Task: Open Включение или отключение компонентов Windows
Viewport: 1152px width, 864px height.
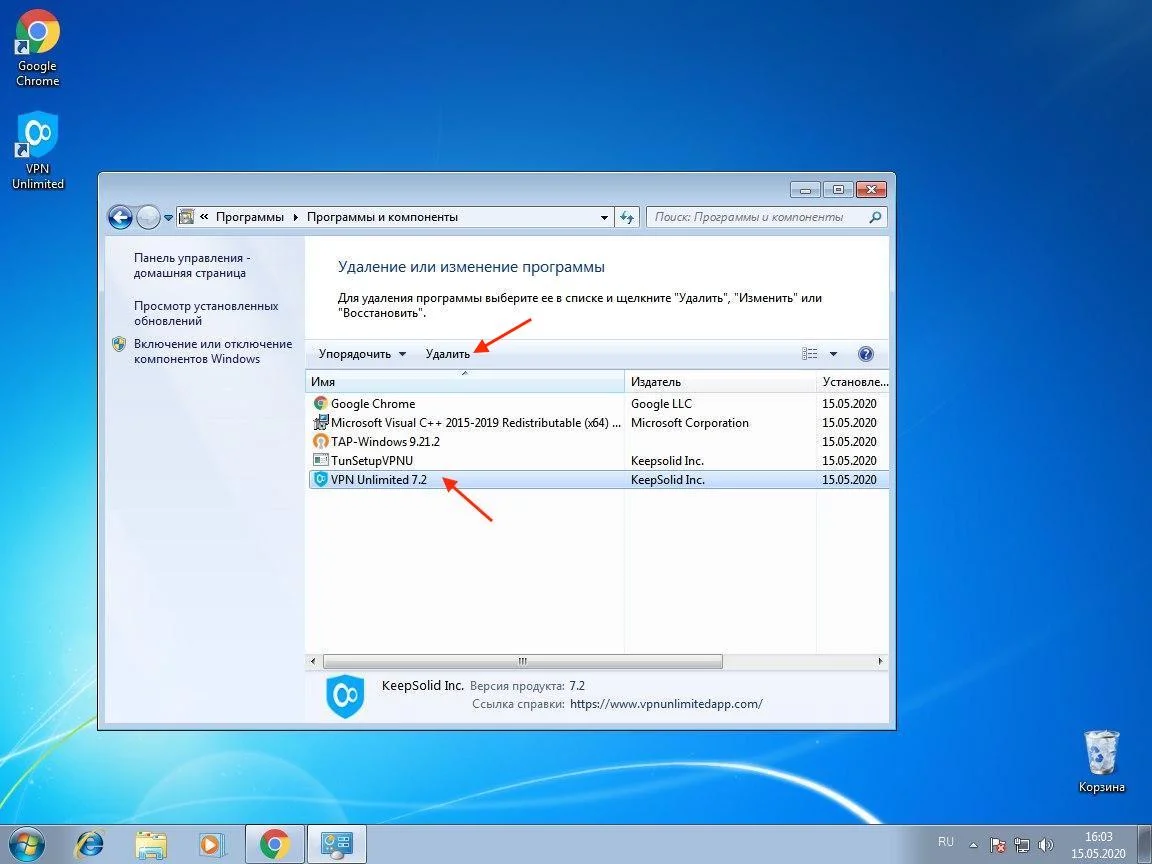Action: (212, 351)
